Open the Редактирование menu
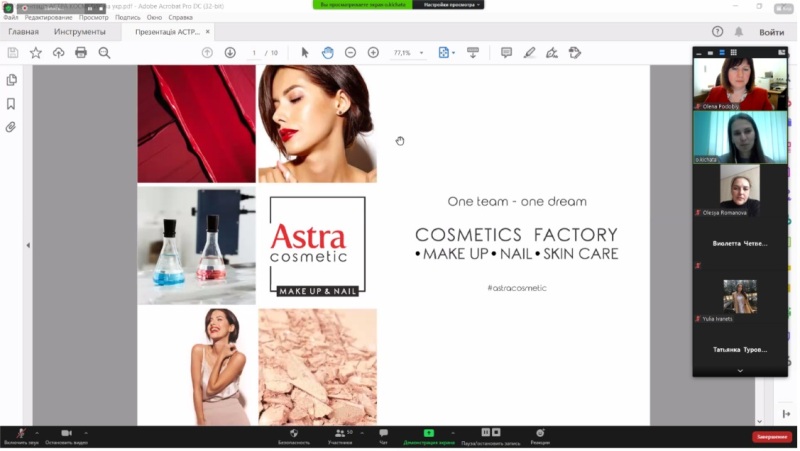 pyautogui.click(x=48, y=17)
